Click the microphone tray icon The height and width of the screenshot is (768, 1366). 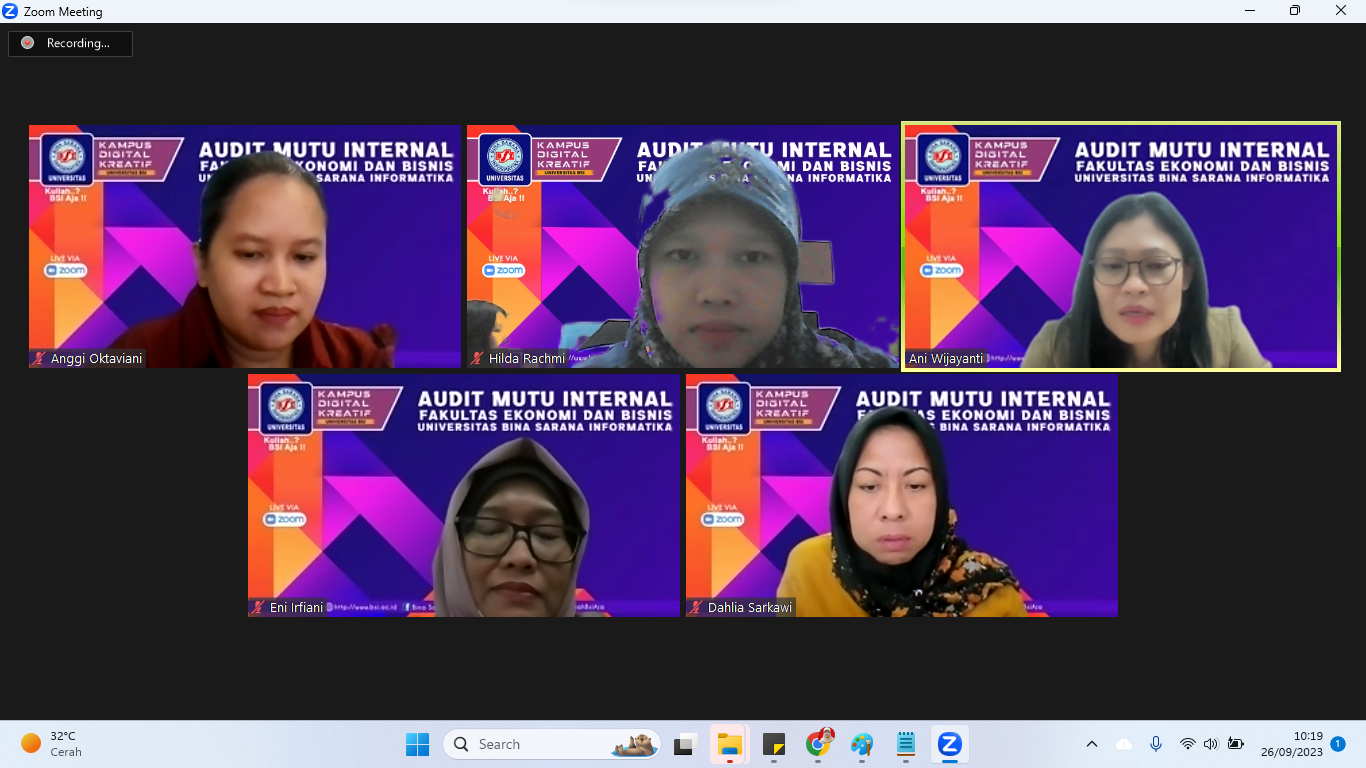[1156, 744]
